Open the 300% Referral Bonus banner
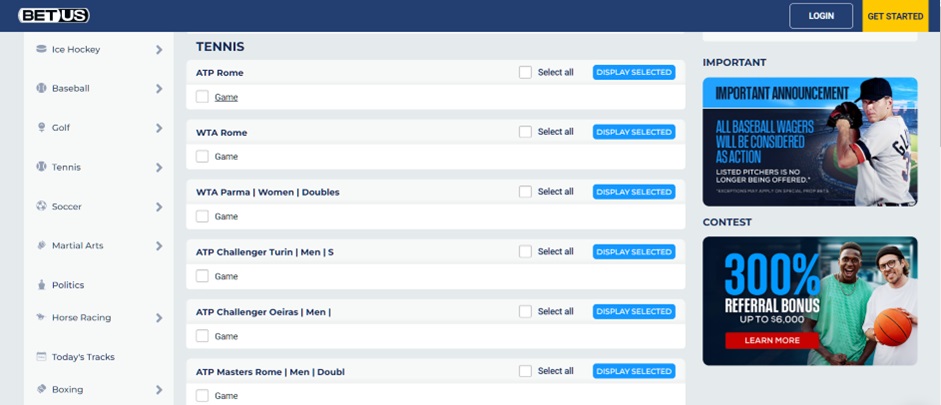The width and height of the screenshot is (941, 405). coord(809,300)
